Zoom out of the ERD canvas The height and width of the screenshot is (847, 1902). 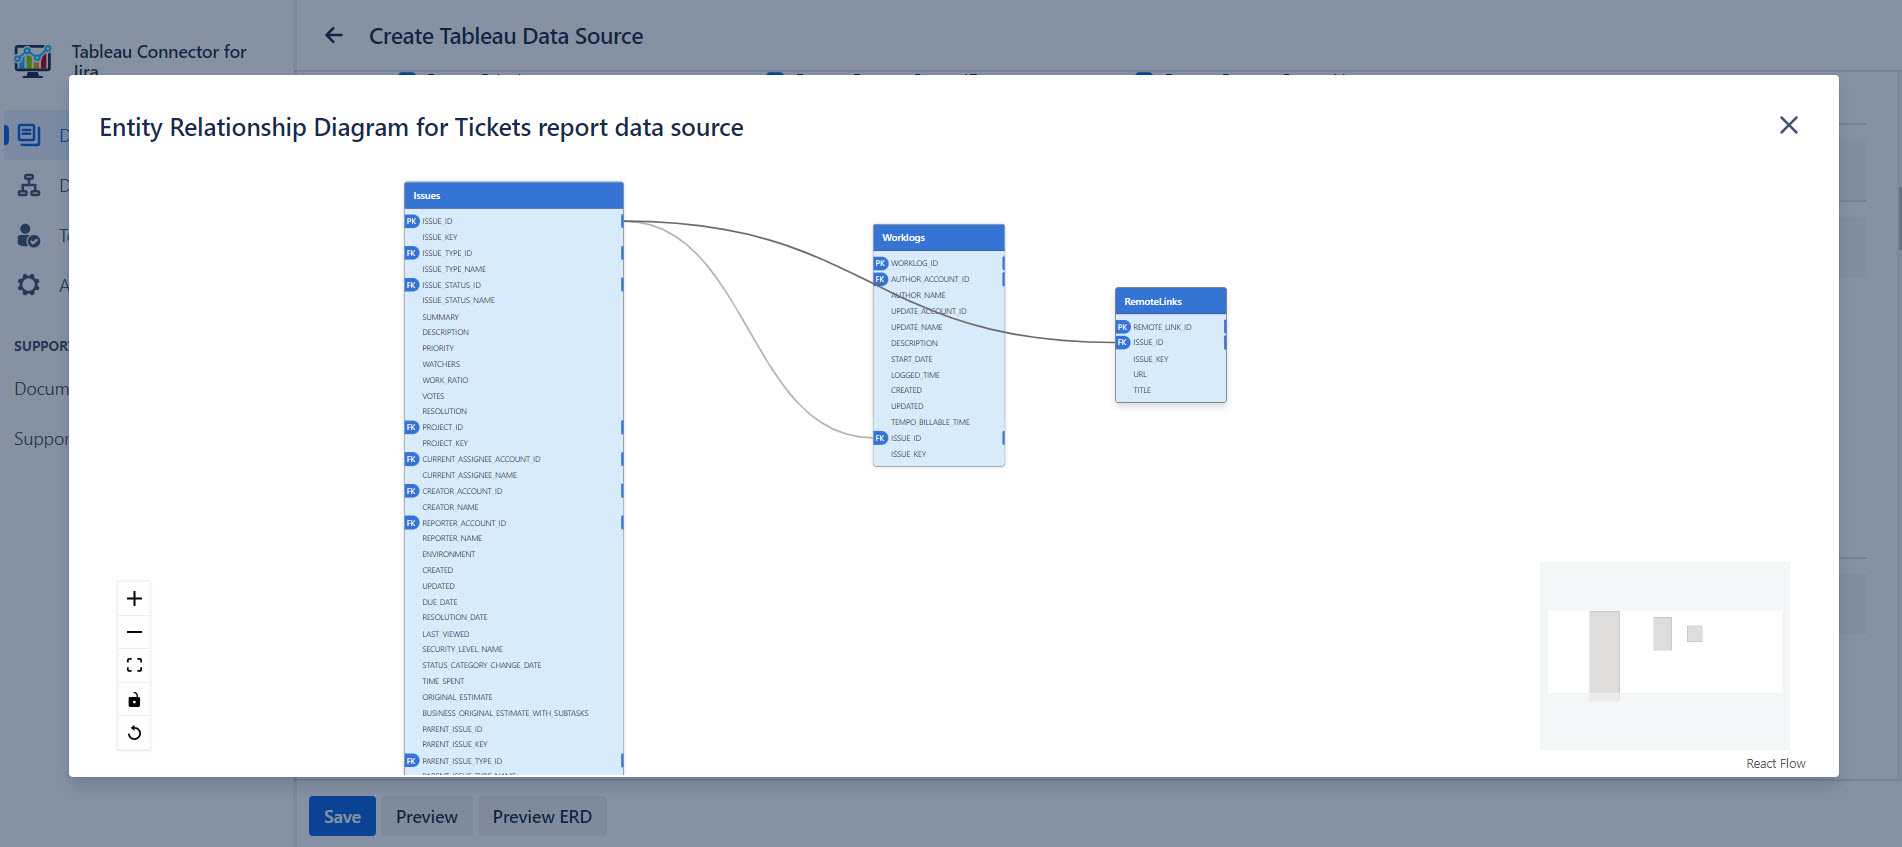click(134, 632)
